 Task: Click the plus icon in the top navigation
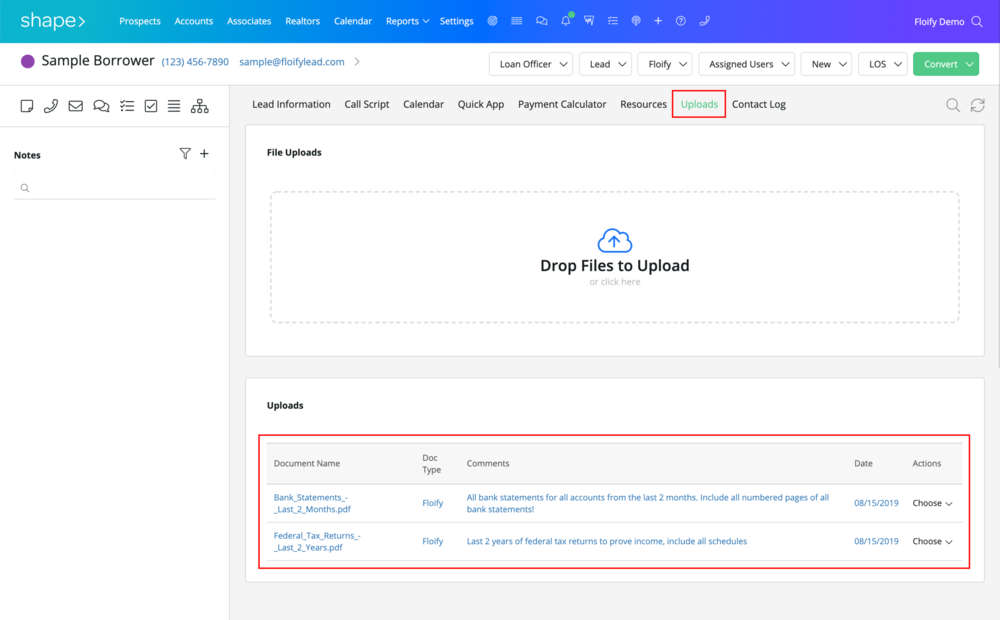point(658,21)
